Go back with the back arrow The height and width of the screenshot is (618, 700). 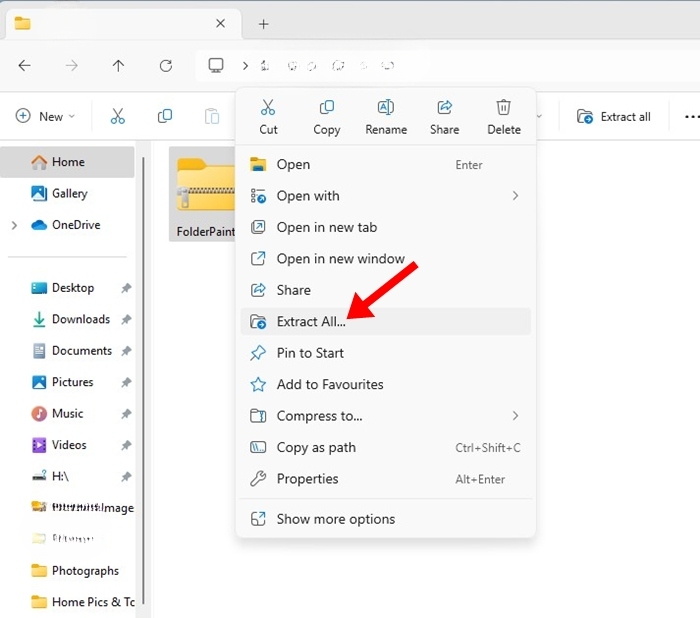tap(25, 66)
